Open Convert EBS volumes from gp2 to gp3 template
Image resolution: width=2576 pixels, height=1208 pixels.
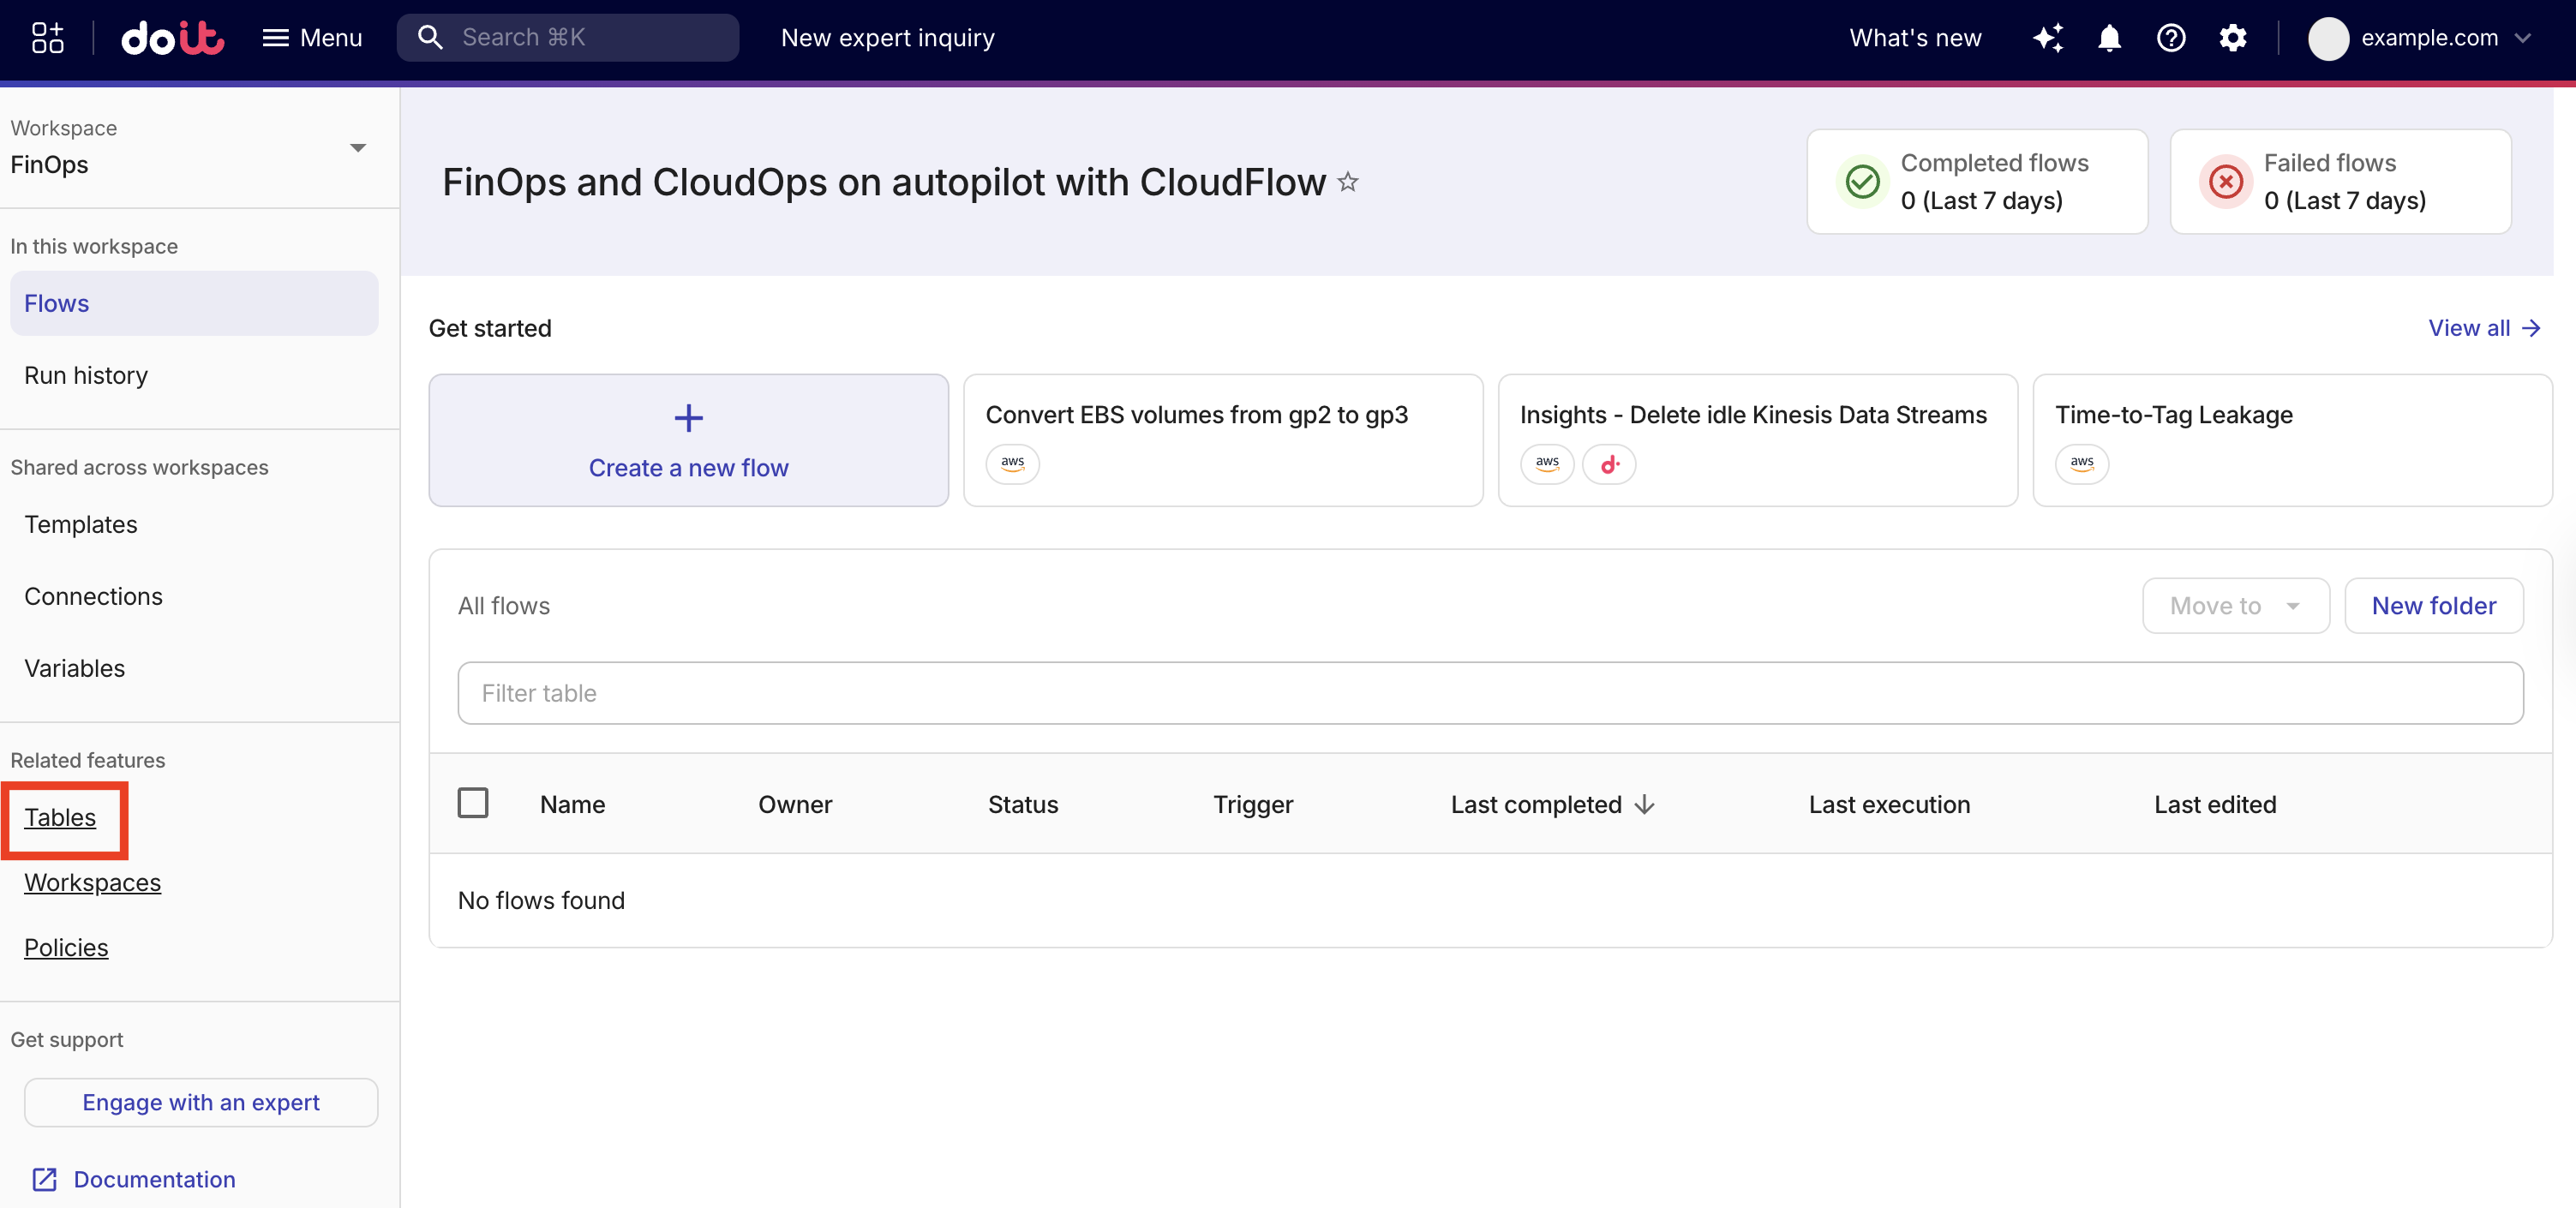[1222, 440]
